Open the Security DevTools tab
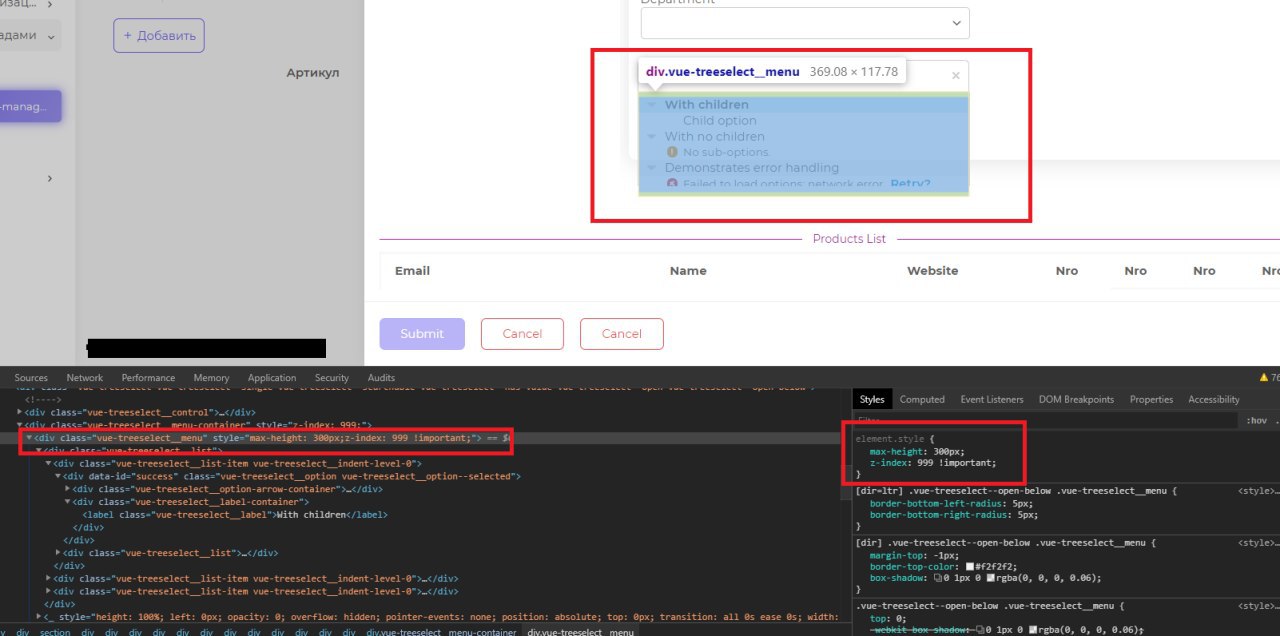 pyautogui.click(x=332, y=378)
